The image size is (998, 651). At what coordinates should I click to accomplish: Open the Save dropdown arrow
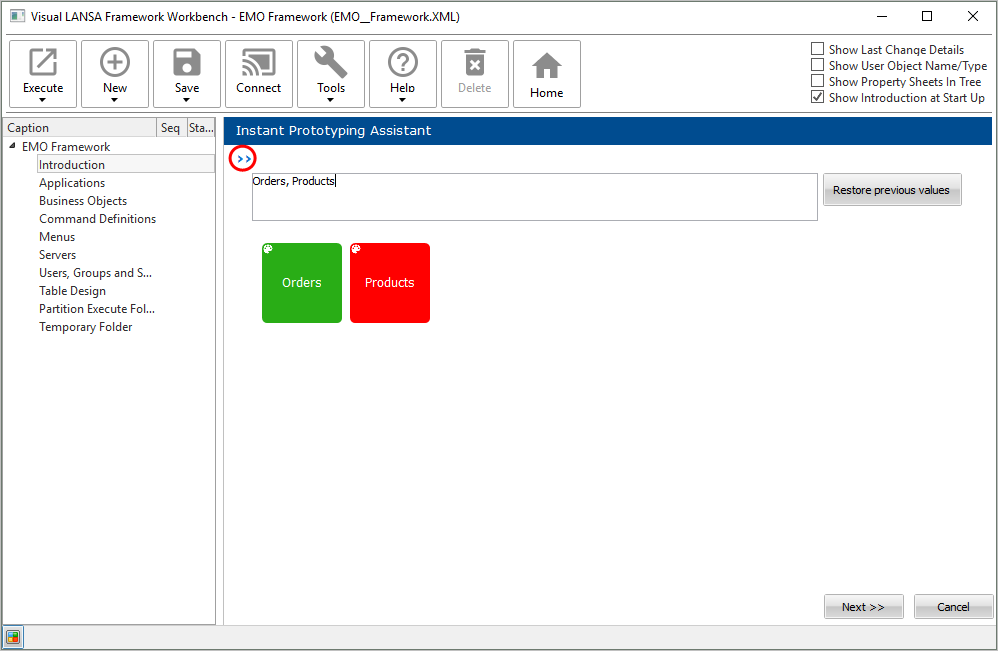pos(186,100)
